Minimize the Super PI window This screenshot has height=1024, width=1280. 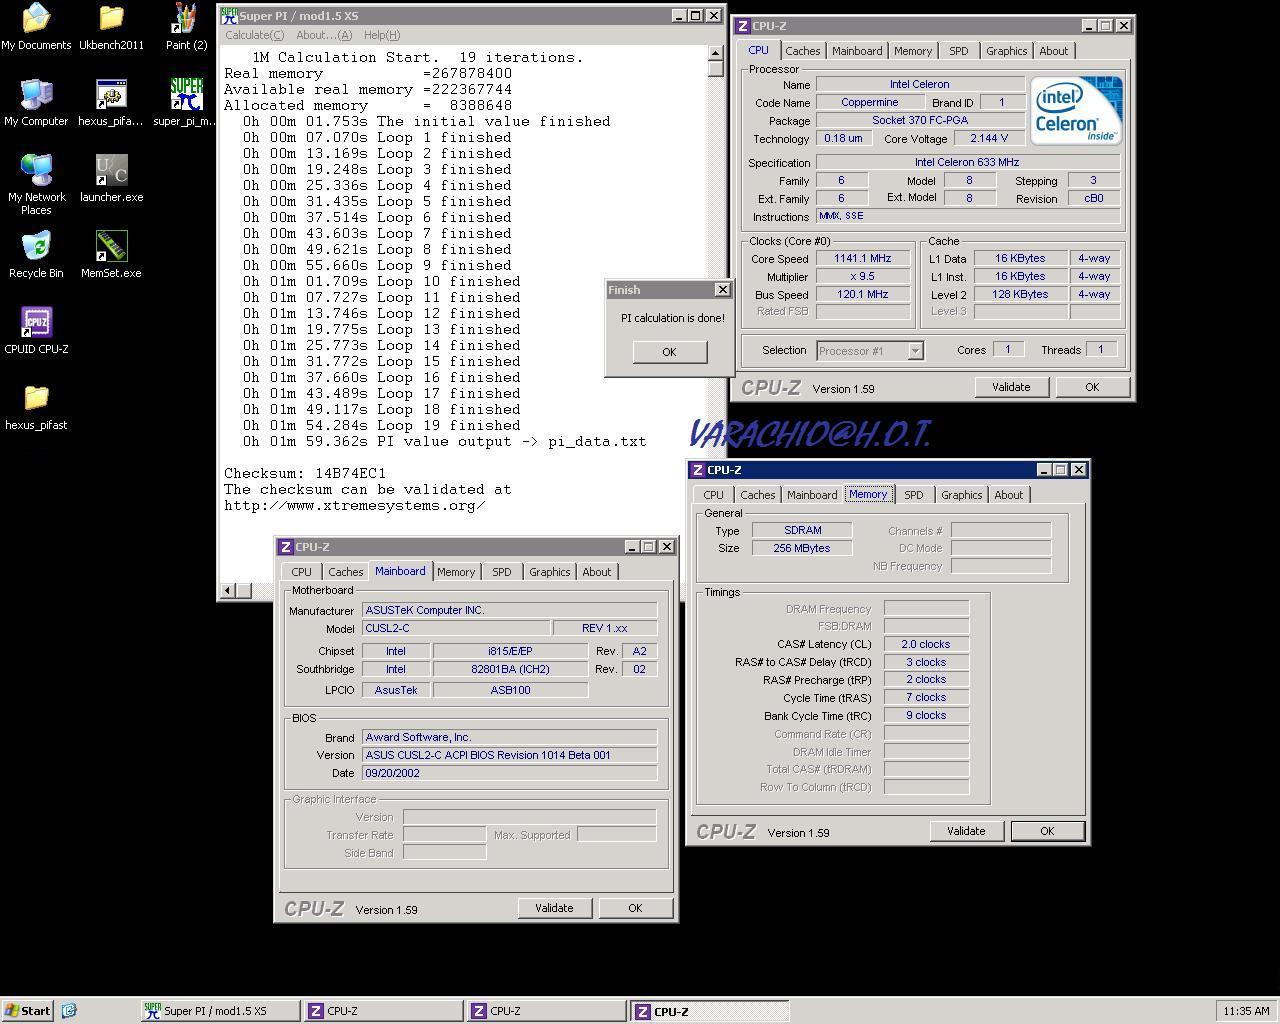tap(679, 16)
